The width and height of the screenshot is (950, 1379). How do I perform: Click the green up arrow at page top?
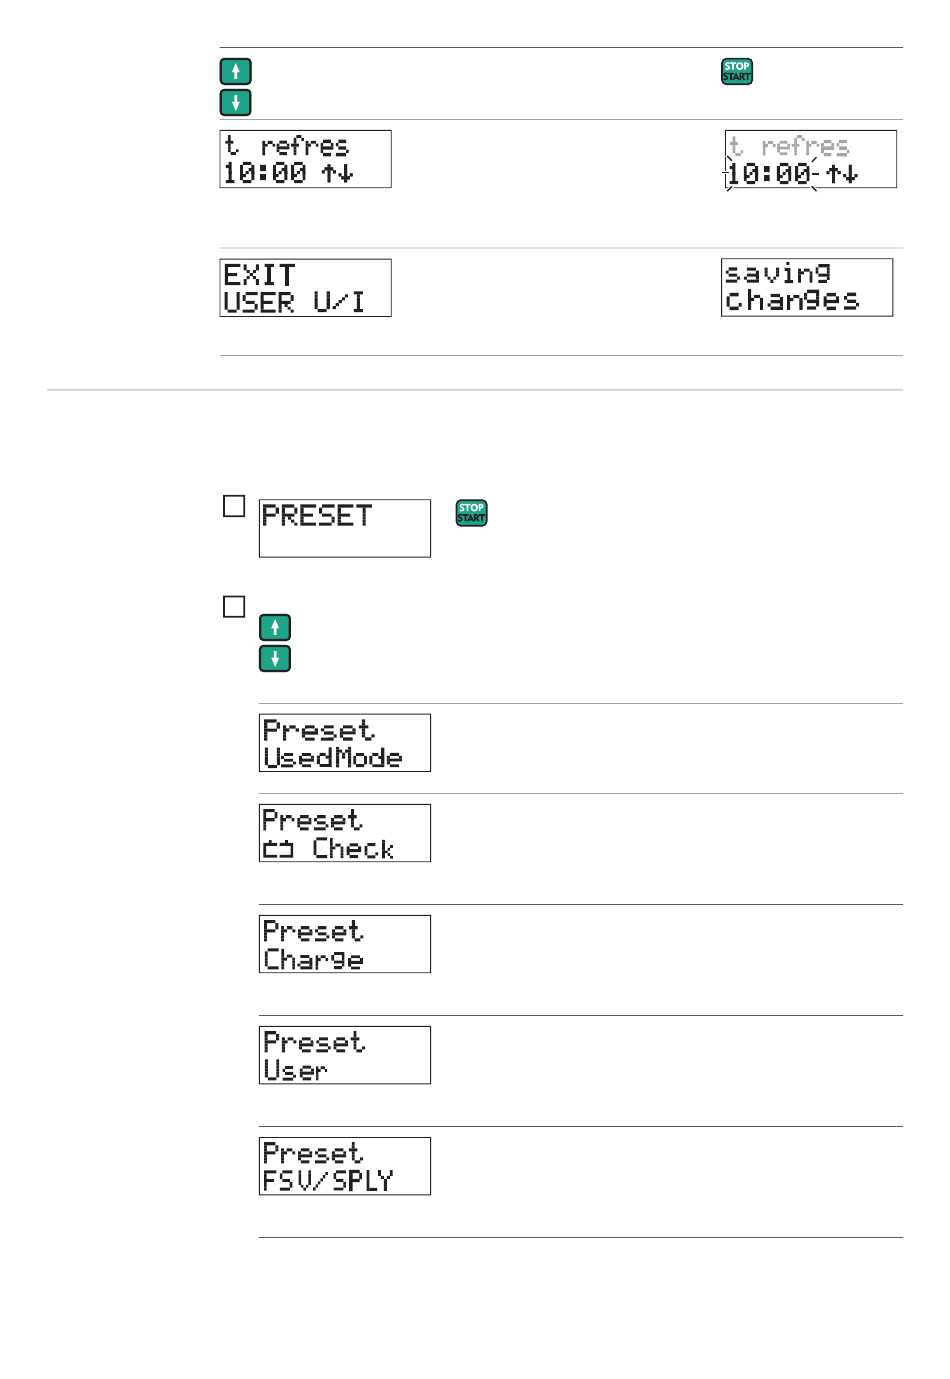point(235,71)
